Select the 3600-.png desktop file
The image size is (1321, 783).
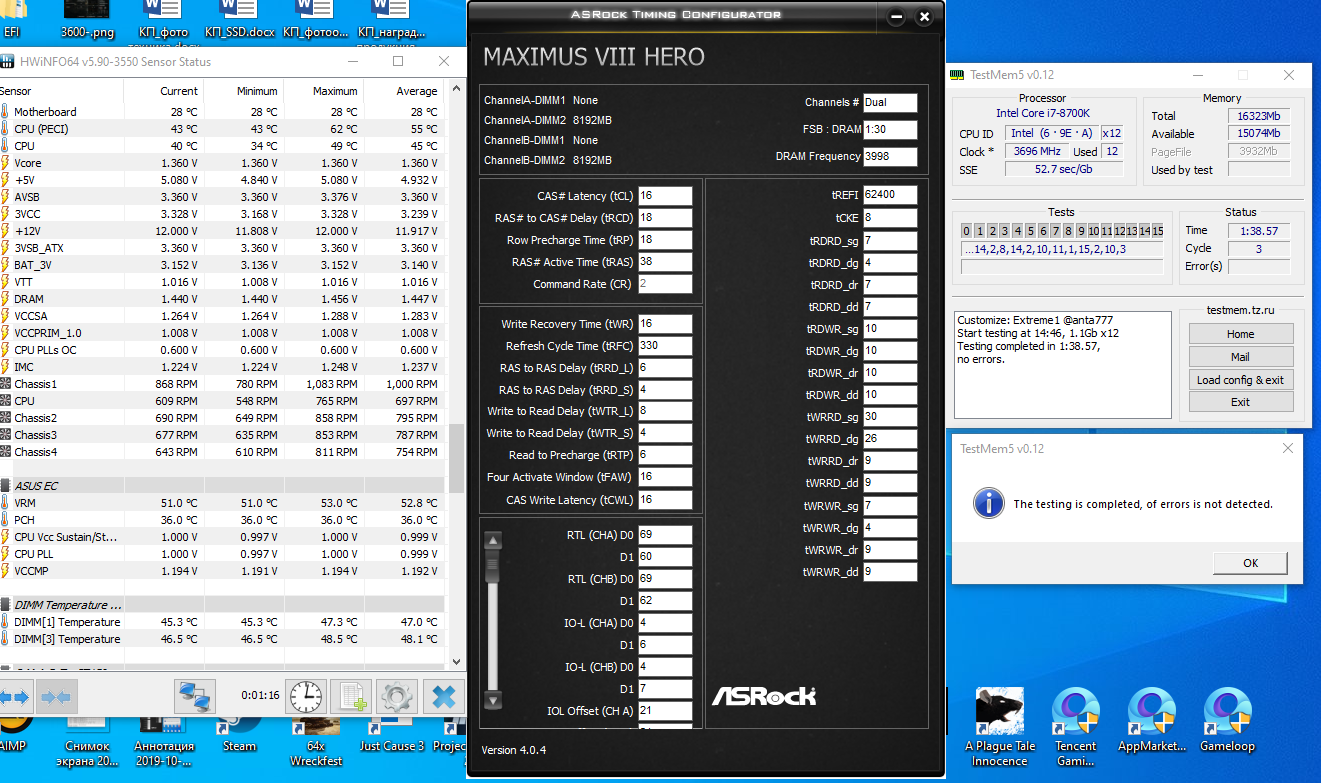coord(87,20)
